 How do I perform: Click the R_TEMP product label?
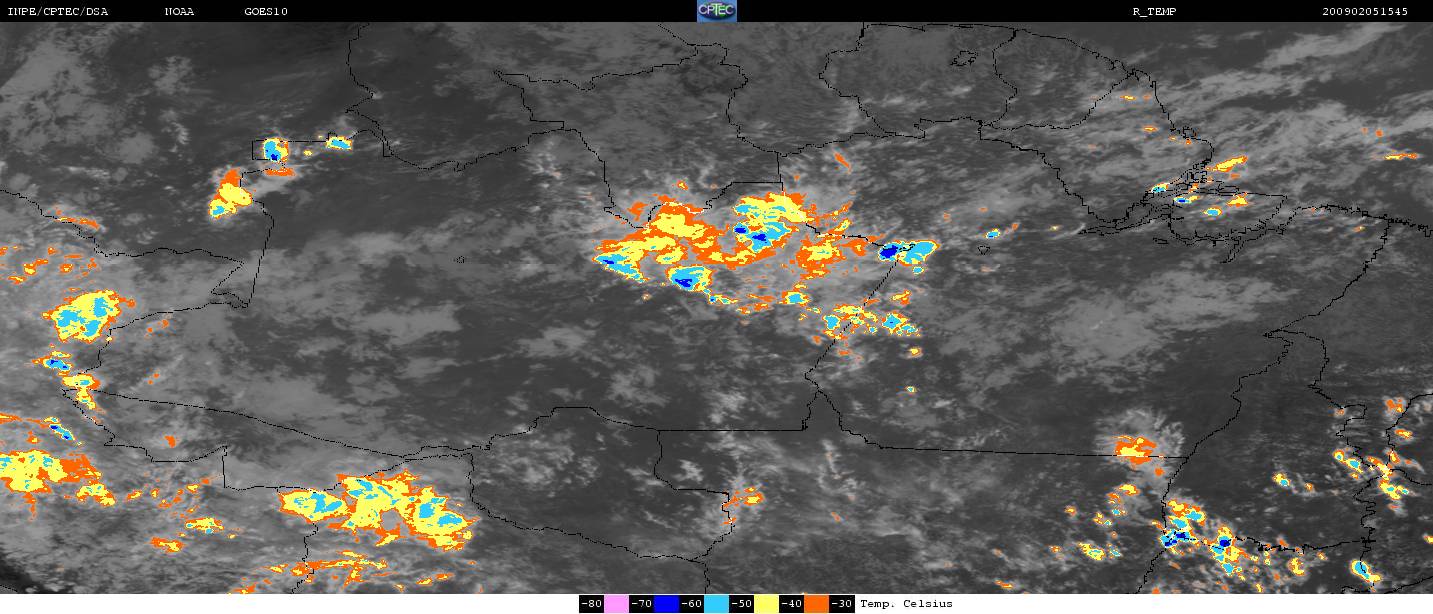tap(1153, 11)
